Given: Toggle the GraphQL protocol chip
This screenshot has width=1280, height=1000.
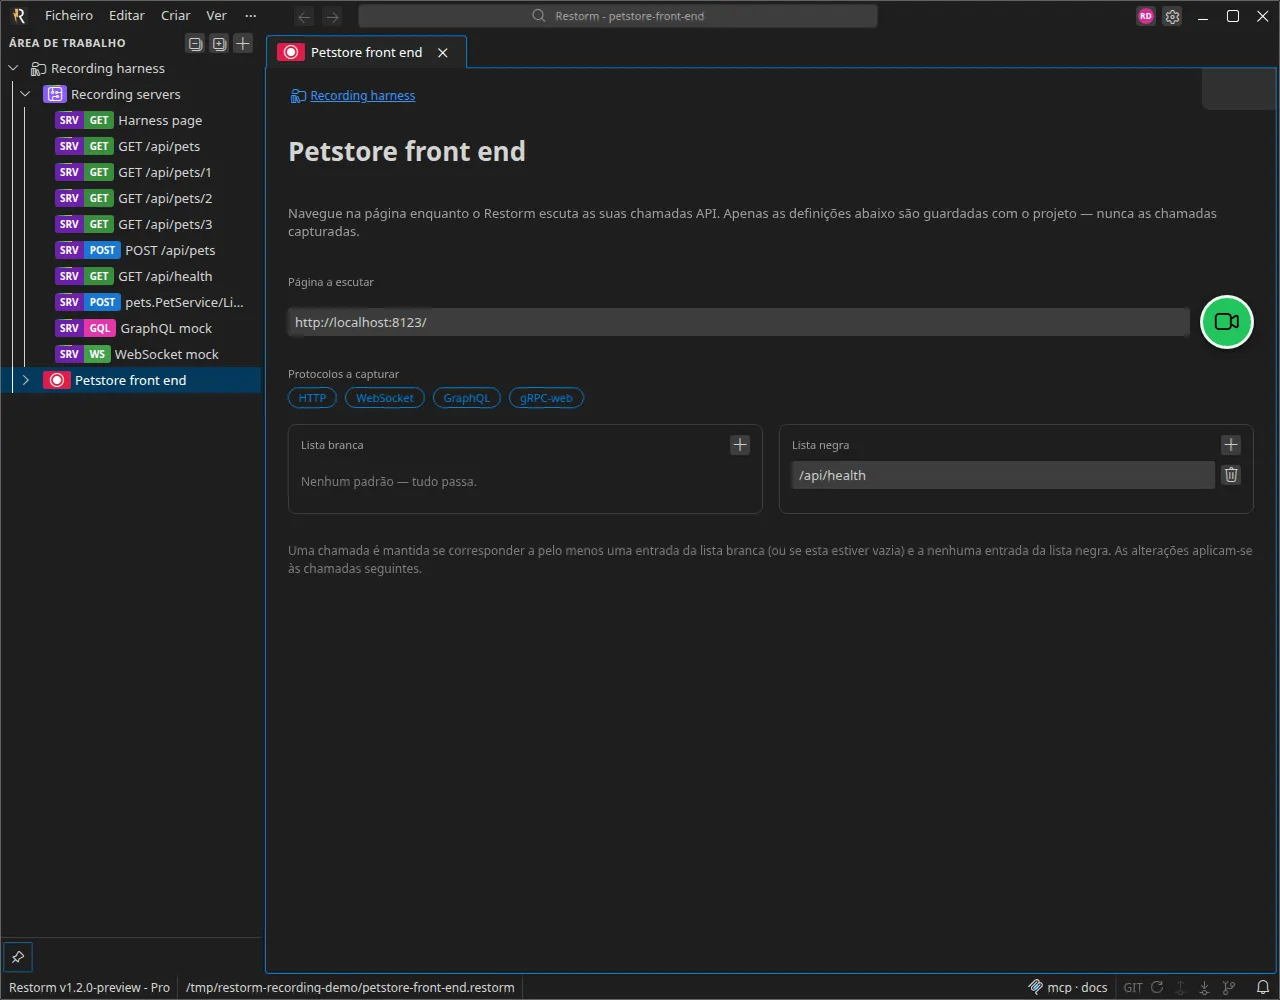Looking at the screenshot, I should [467, 398].
